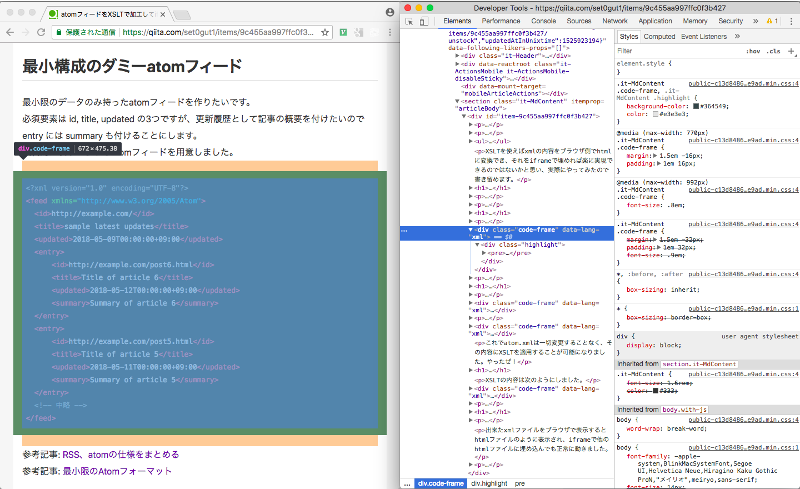Image resolution: width=800 pixels, height=489 pixels.
Task: Open the DevTools three-dot customize menu
Action: (x=791, y=21)
